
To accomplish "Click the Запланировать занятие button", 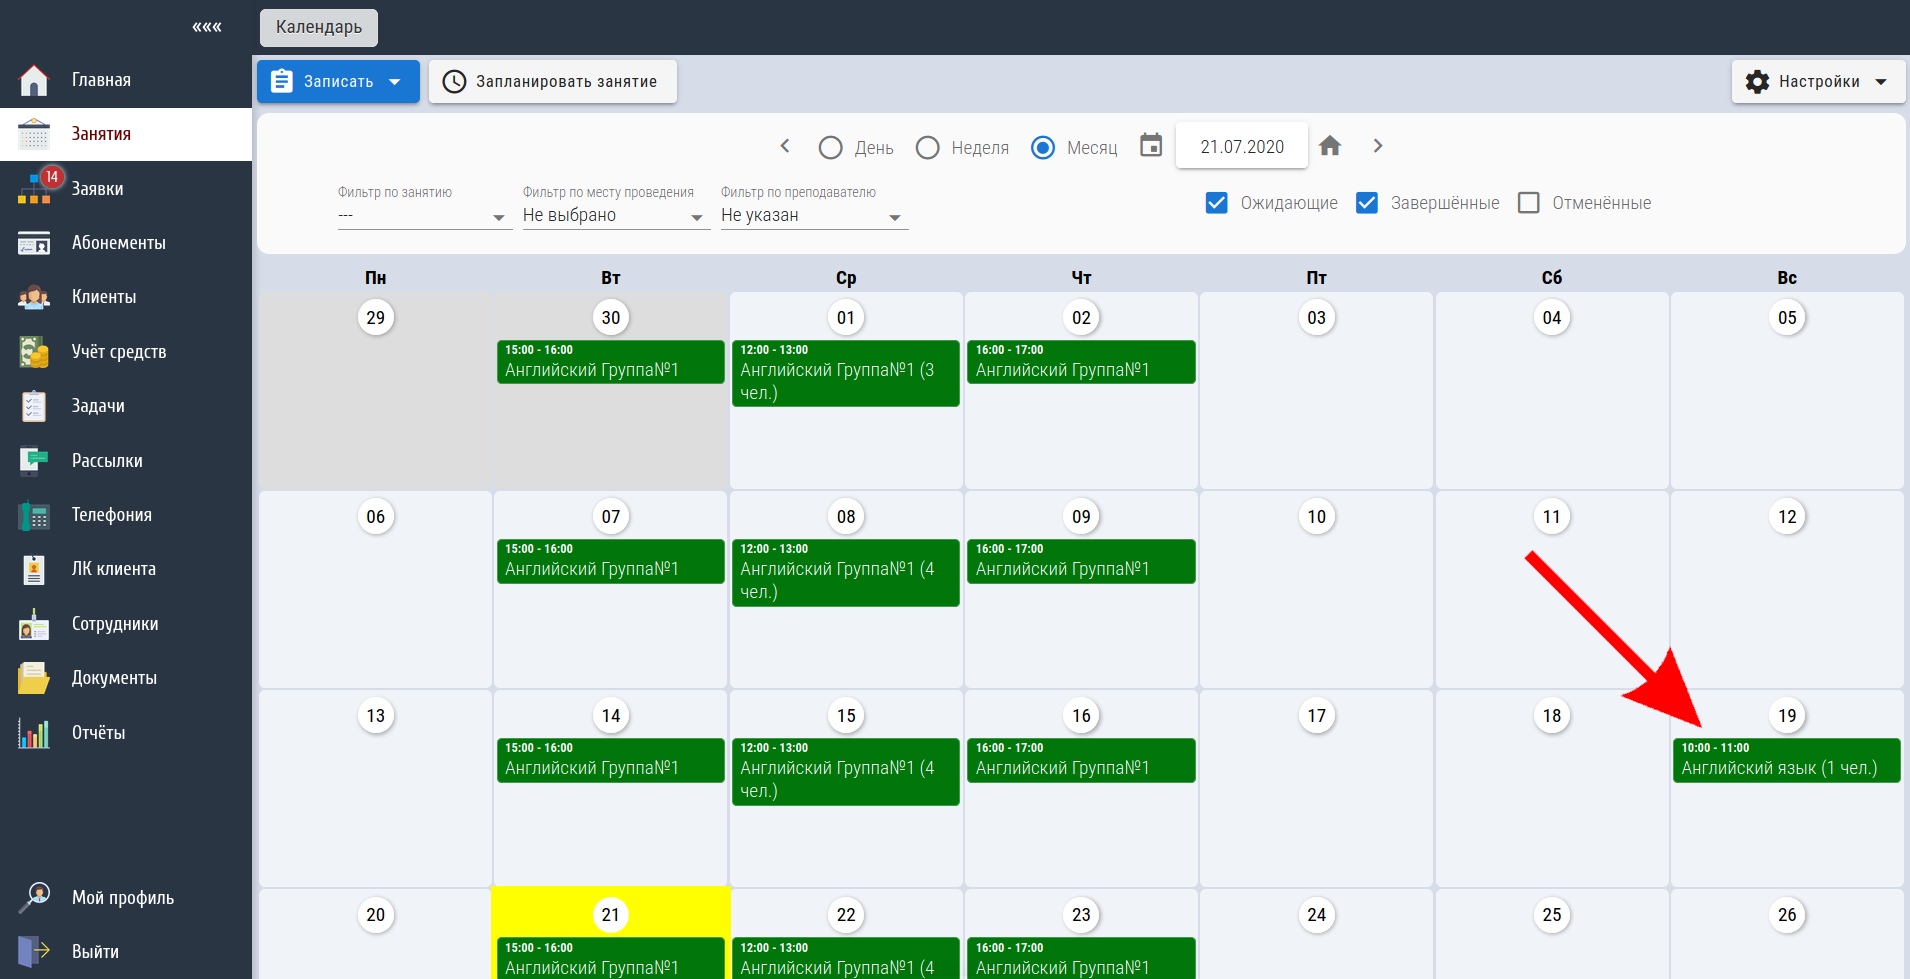I will (x=553, y=82).
